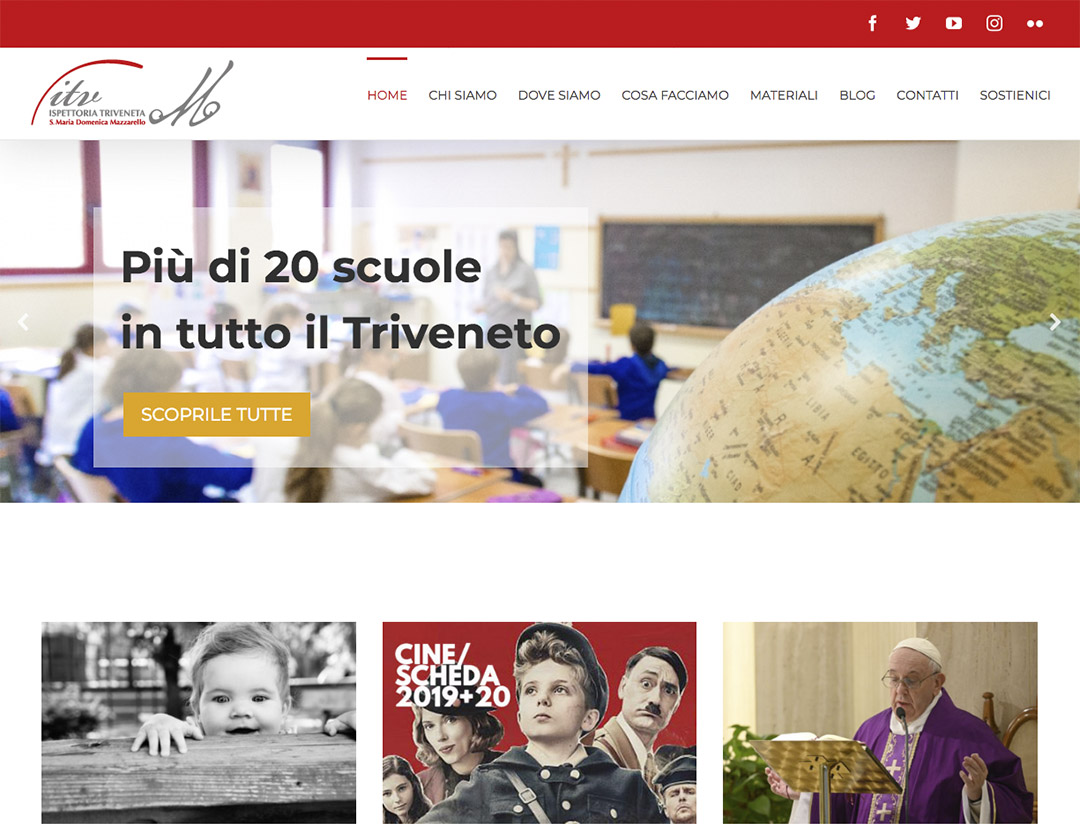Go to the BLOG page
This screenshot has width=1080, height=838.
[x=858, y=95]
